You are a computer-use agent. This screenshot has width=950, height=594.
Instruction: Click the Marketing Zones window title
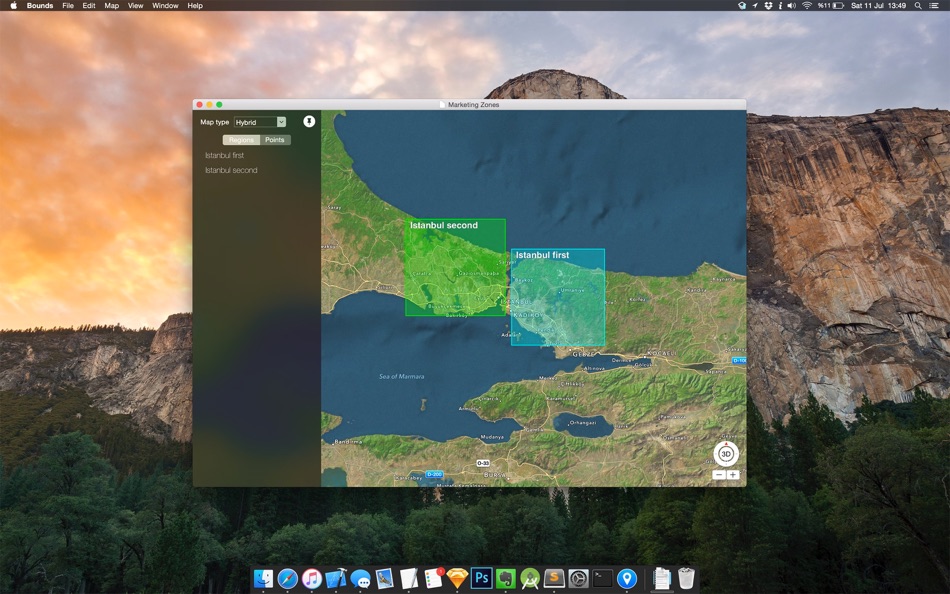473,105
